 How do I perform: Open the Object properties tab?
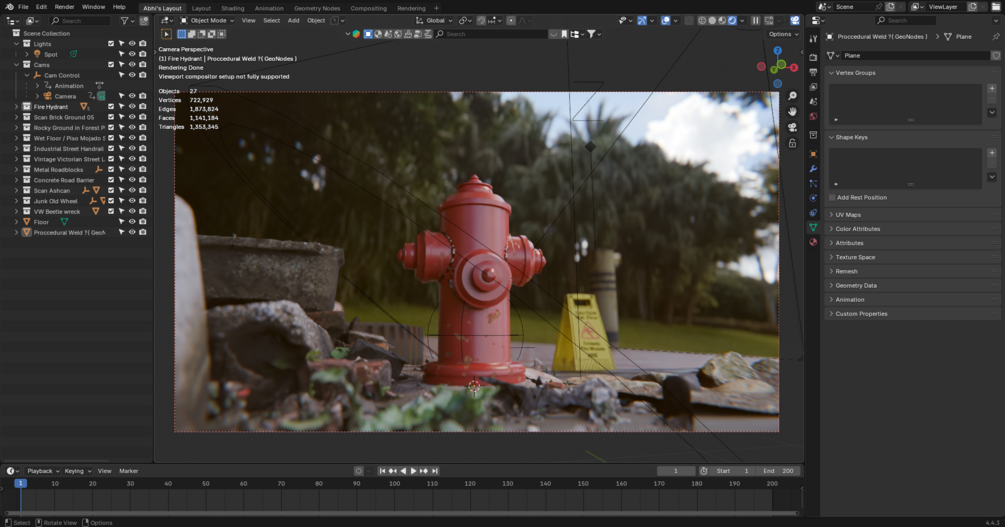tap(813, 154)
